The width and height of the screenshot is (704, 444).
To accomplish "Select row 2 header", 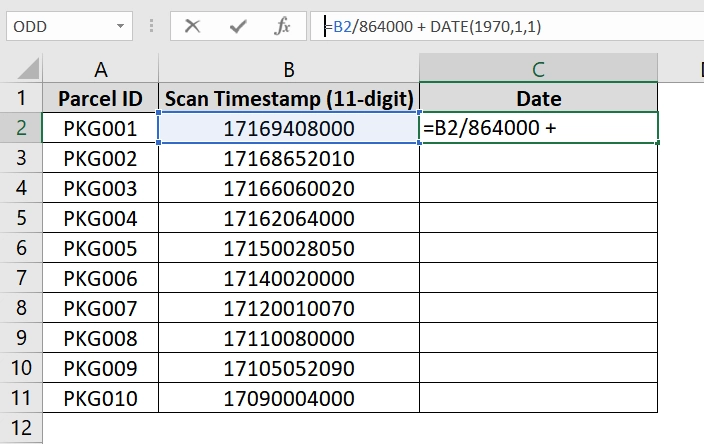I will click(21, 127).
